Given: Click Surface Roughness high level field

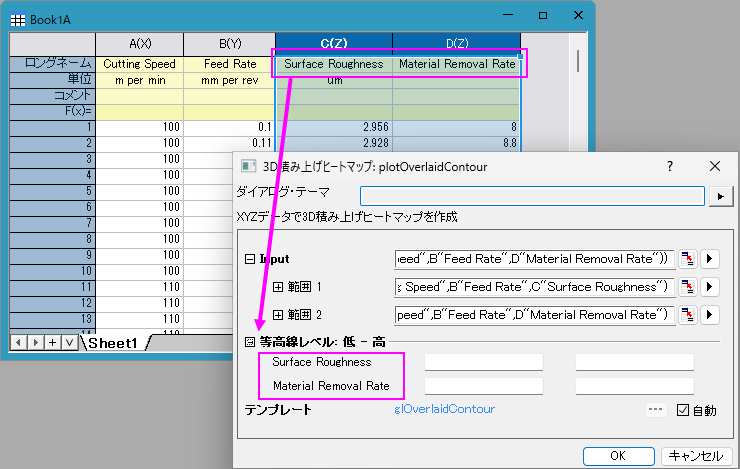Looking at the screenshot, I should (x=635, y=362).
